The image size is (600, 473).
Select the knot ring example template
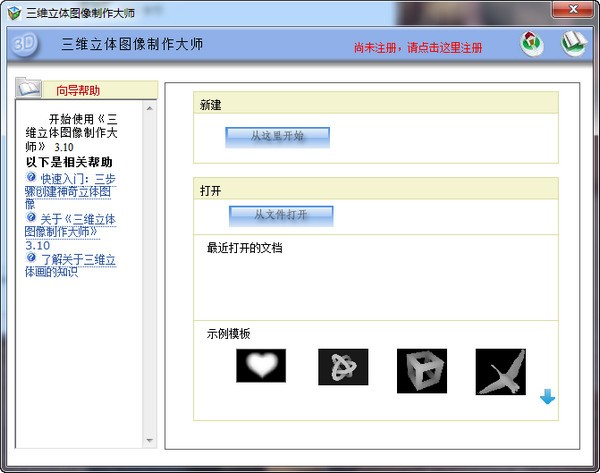point(343,367)
